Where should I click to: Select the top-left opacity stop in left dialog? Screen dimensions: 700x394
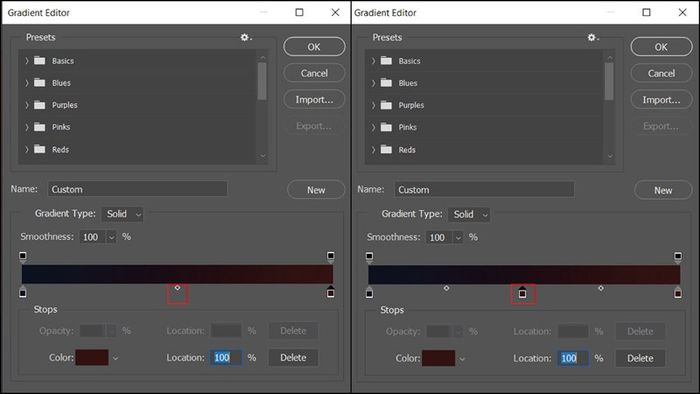click(23, 256)
